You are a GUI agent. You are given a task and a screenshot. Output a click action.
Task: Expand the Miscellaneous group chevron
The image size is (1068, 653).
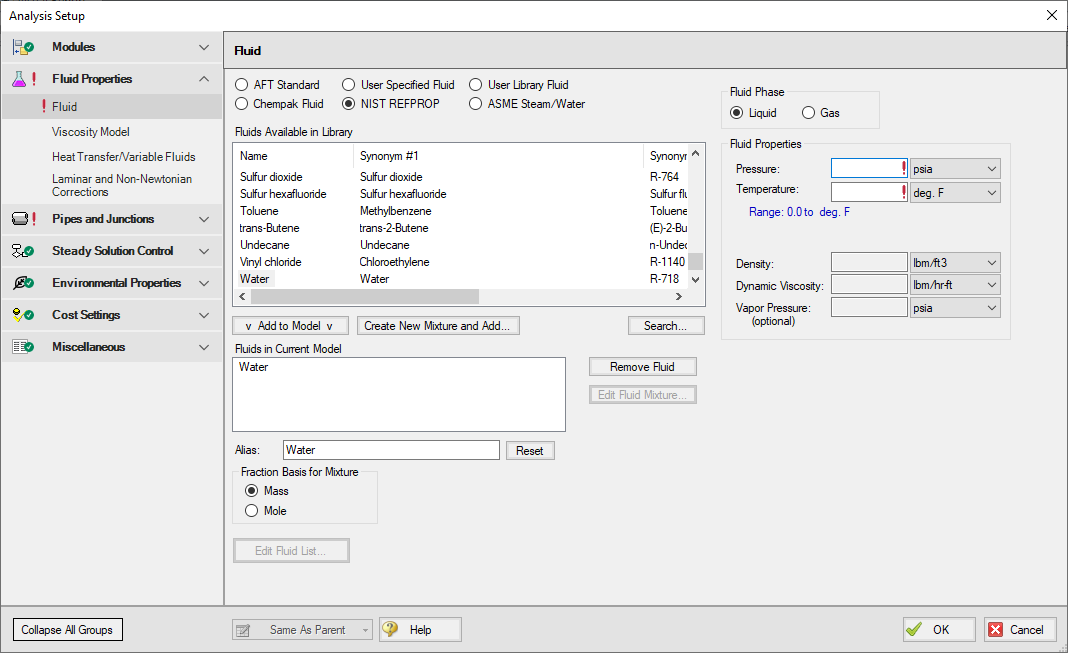click(x=204, y=347)
